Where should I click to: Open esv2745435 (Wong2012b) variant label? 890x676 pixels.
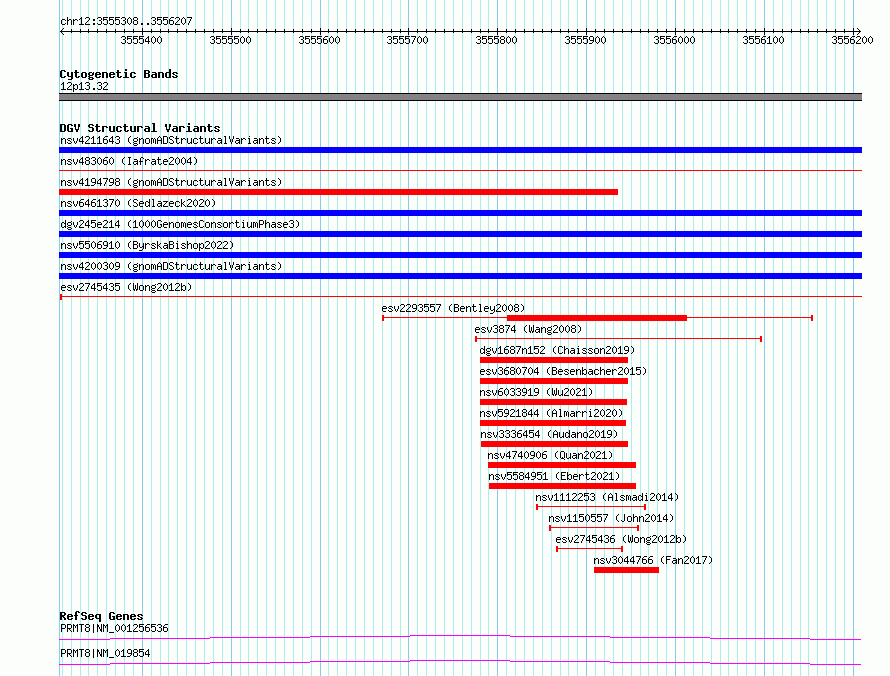pyautogui.click(x=126, y=287)
